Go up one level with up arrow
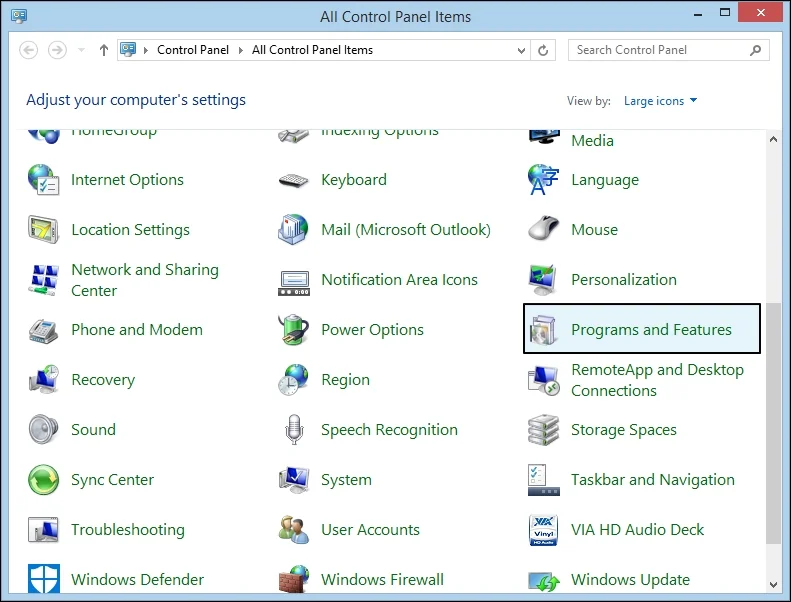 point(104,50)
